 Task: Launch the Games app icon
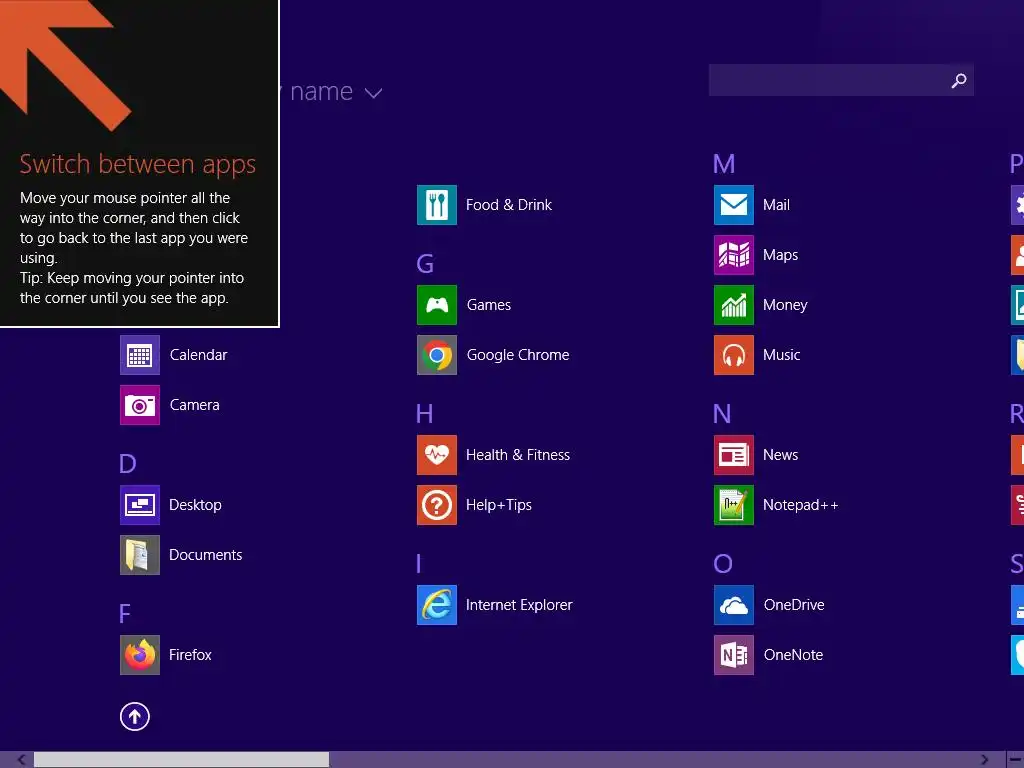coord(437,305)
